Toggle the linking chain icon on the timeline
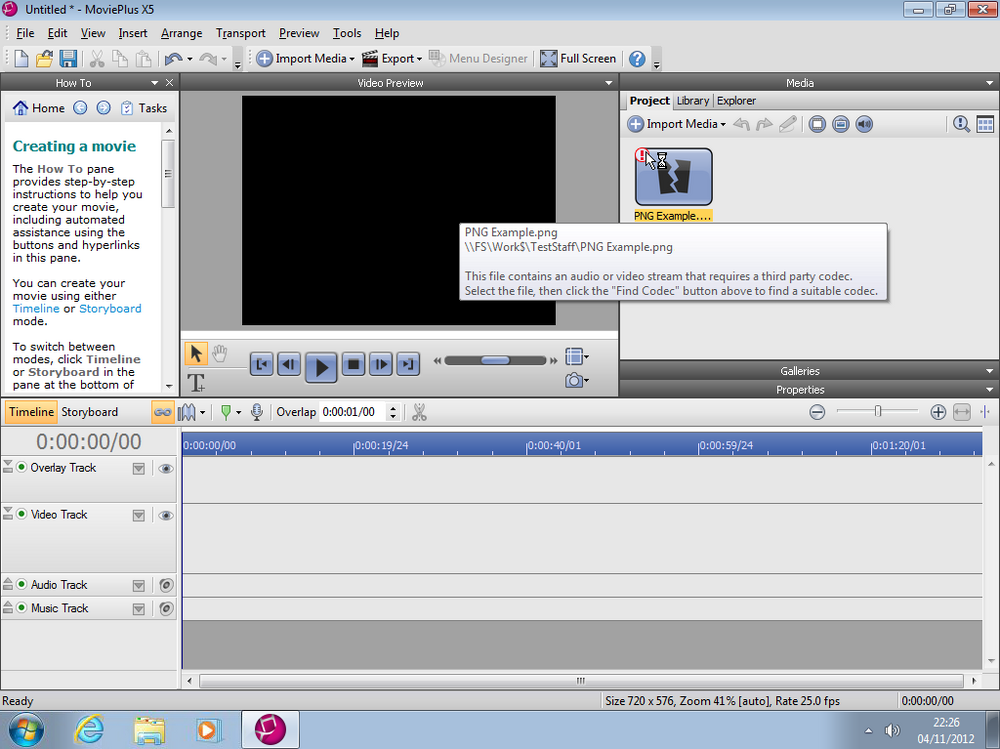The height and width of the screenshot is (749, 1000). 163,412
